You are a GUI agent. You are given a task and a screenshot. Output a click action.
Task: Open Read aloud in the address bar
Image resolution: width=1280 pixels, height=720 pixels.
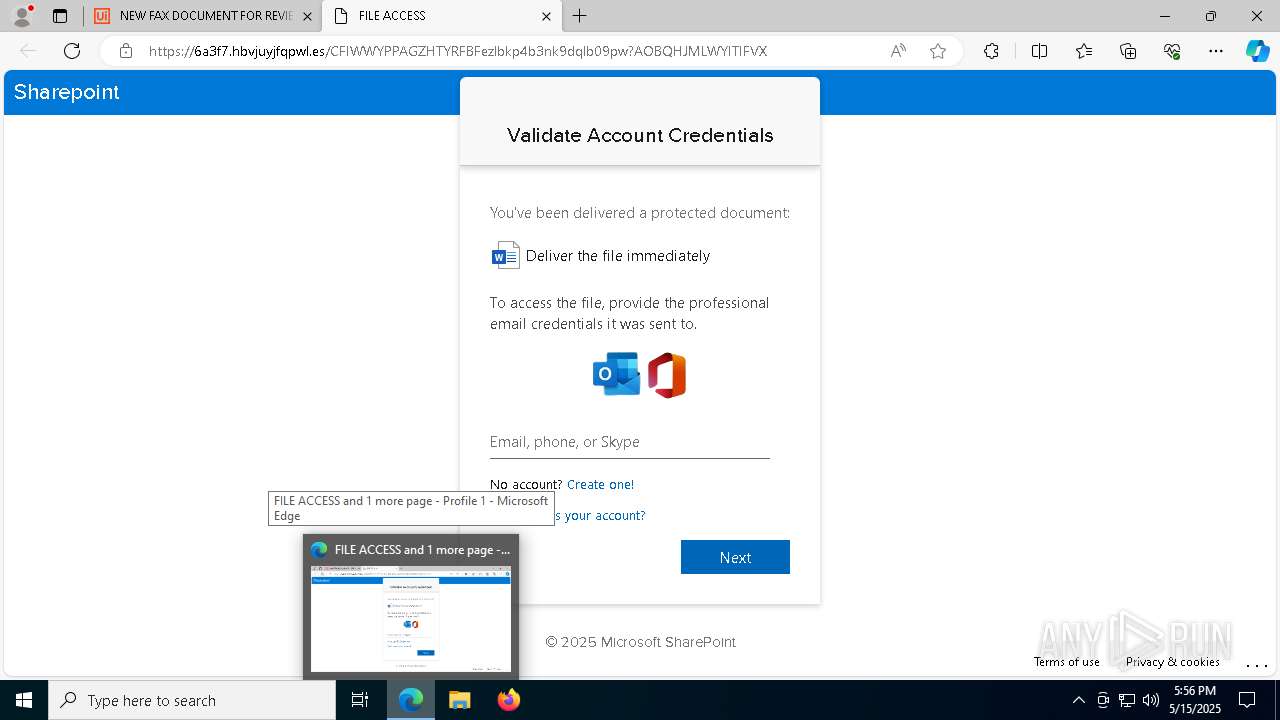[898, 51]
